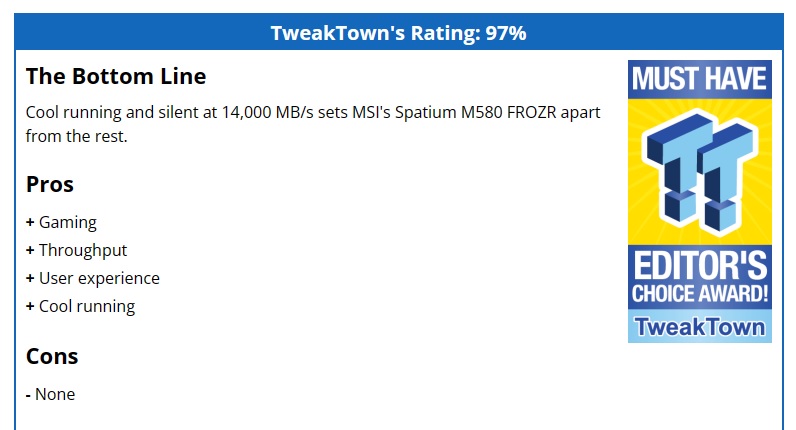Screen dimensions: 796x430
Task: Click the plus sign before Throughput
Action: 30,250
